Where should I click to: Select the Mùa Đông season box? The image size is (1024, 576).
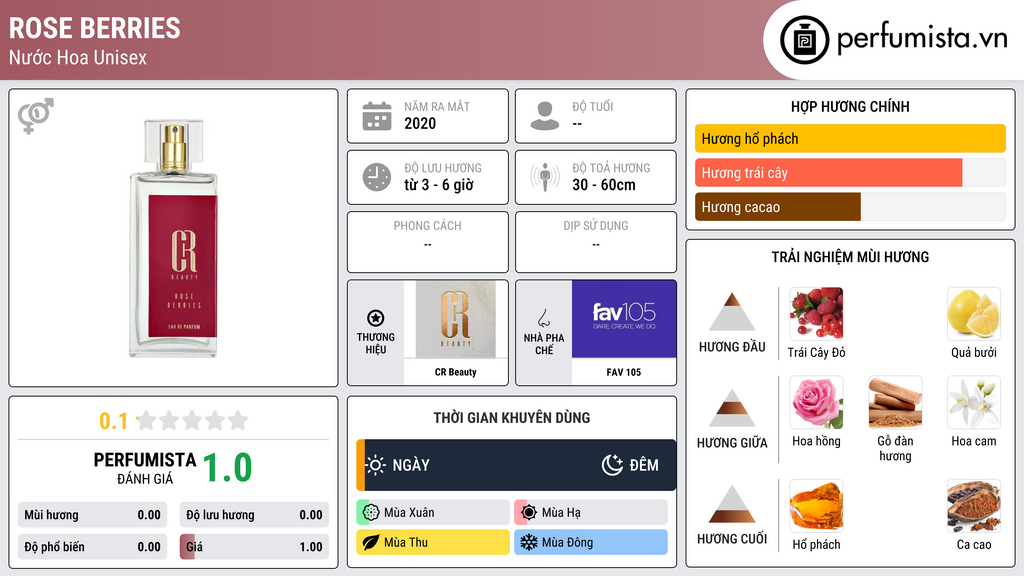pos(591,542)
